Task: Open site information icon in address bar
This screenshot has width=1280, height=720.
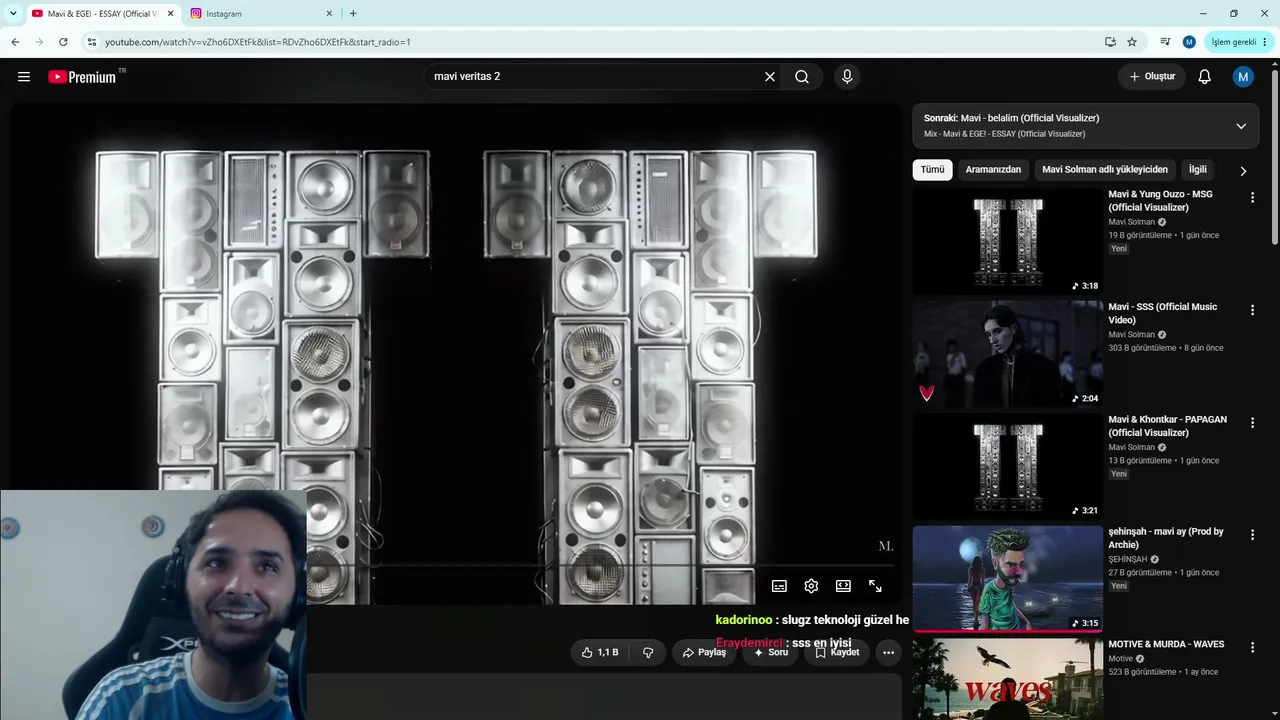Action: pyautogui.click(x=91, y=42)
